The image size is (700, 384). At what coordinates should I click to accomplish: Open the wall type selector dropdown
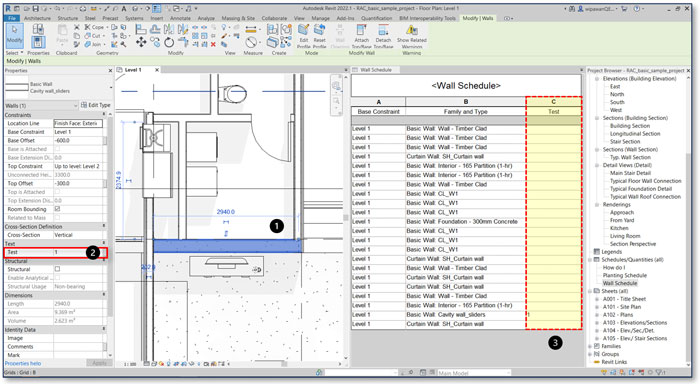click(x=111, y=88)
